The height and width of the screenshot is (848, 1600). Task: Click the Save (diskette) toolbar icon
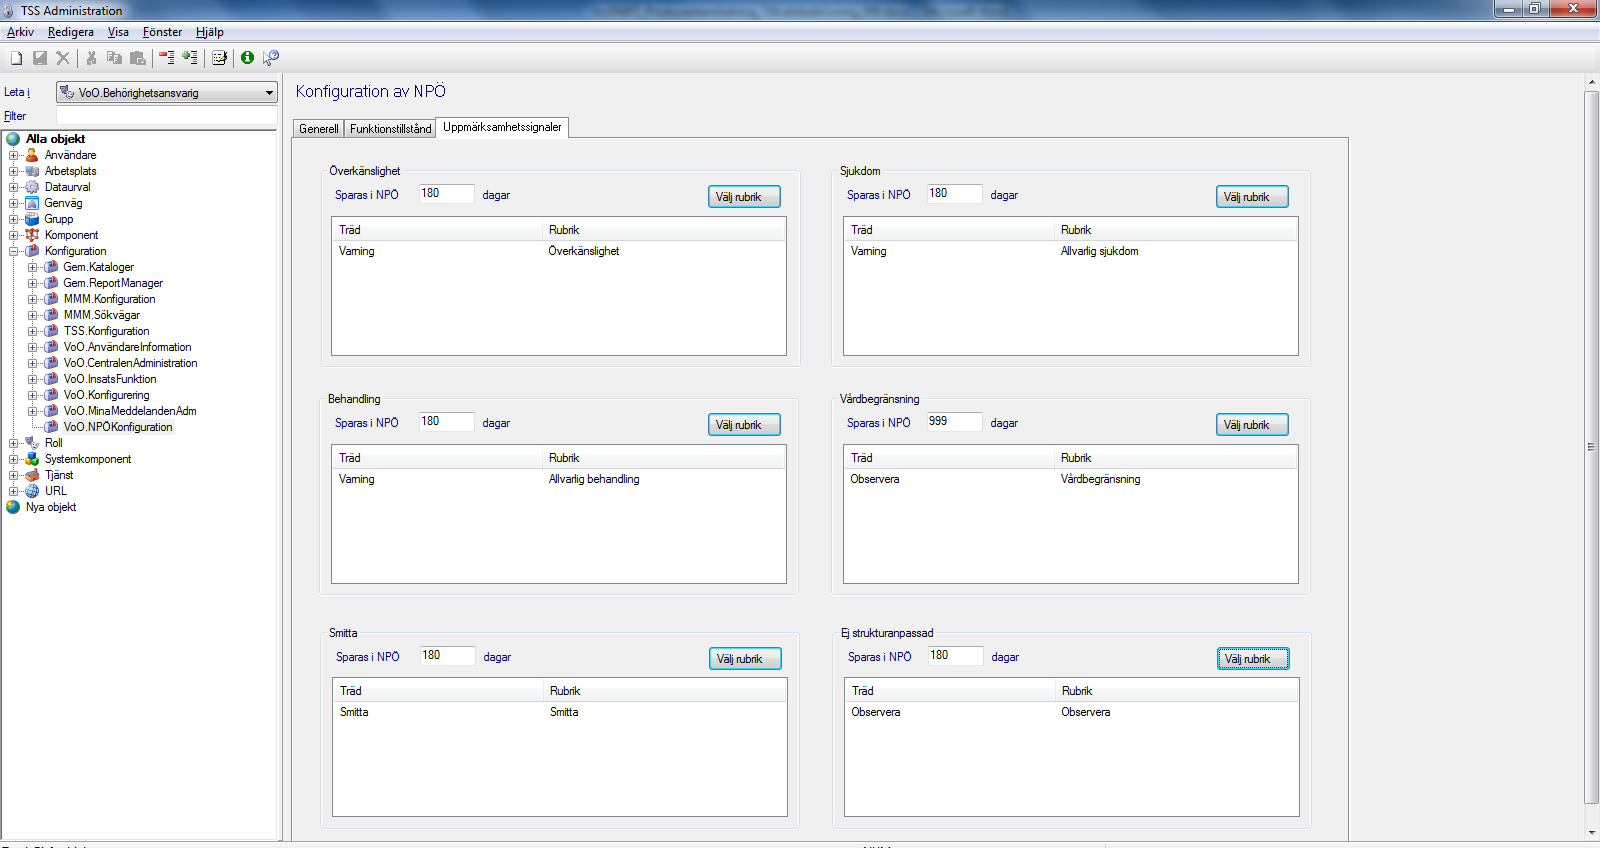pos(40,58)
